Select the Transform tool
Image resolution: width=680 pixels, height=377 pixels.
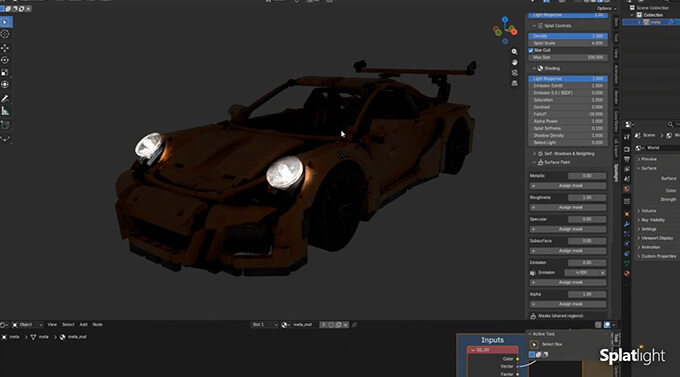coord(5,84)
